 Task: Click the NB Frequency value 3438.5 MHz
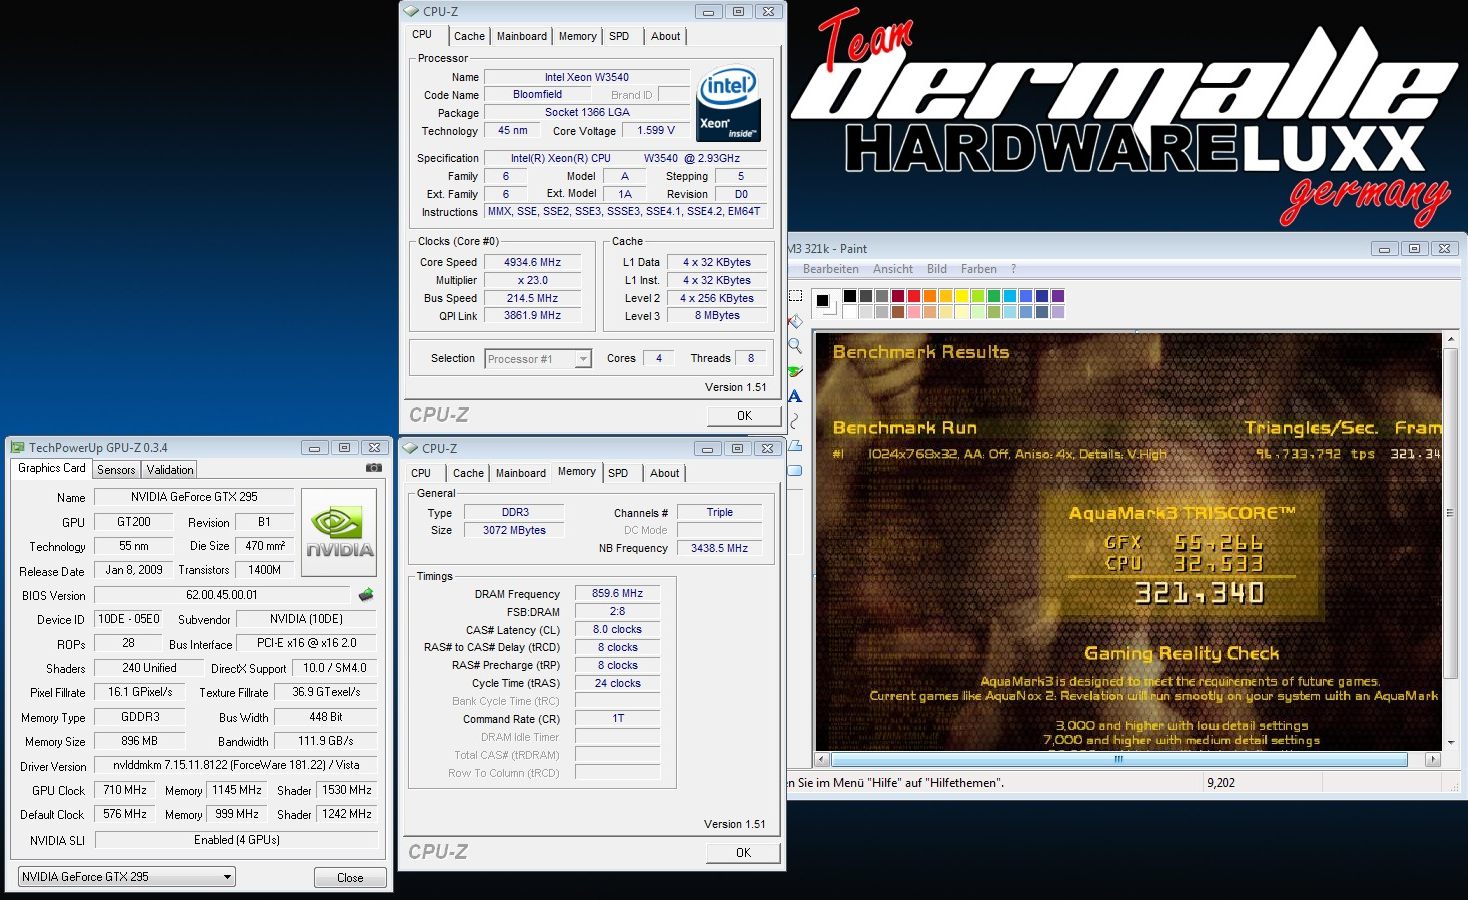click(x=719, y=548)
